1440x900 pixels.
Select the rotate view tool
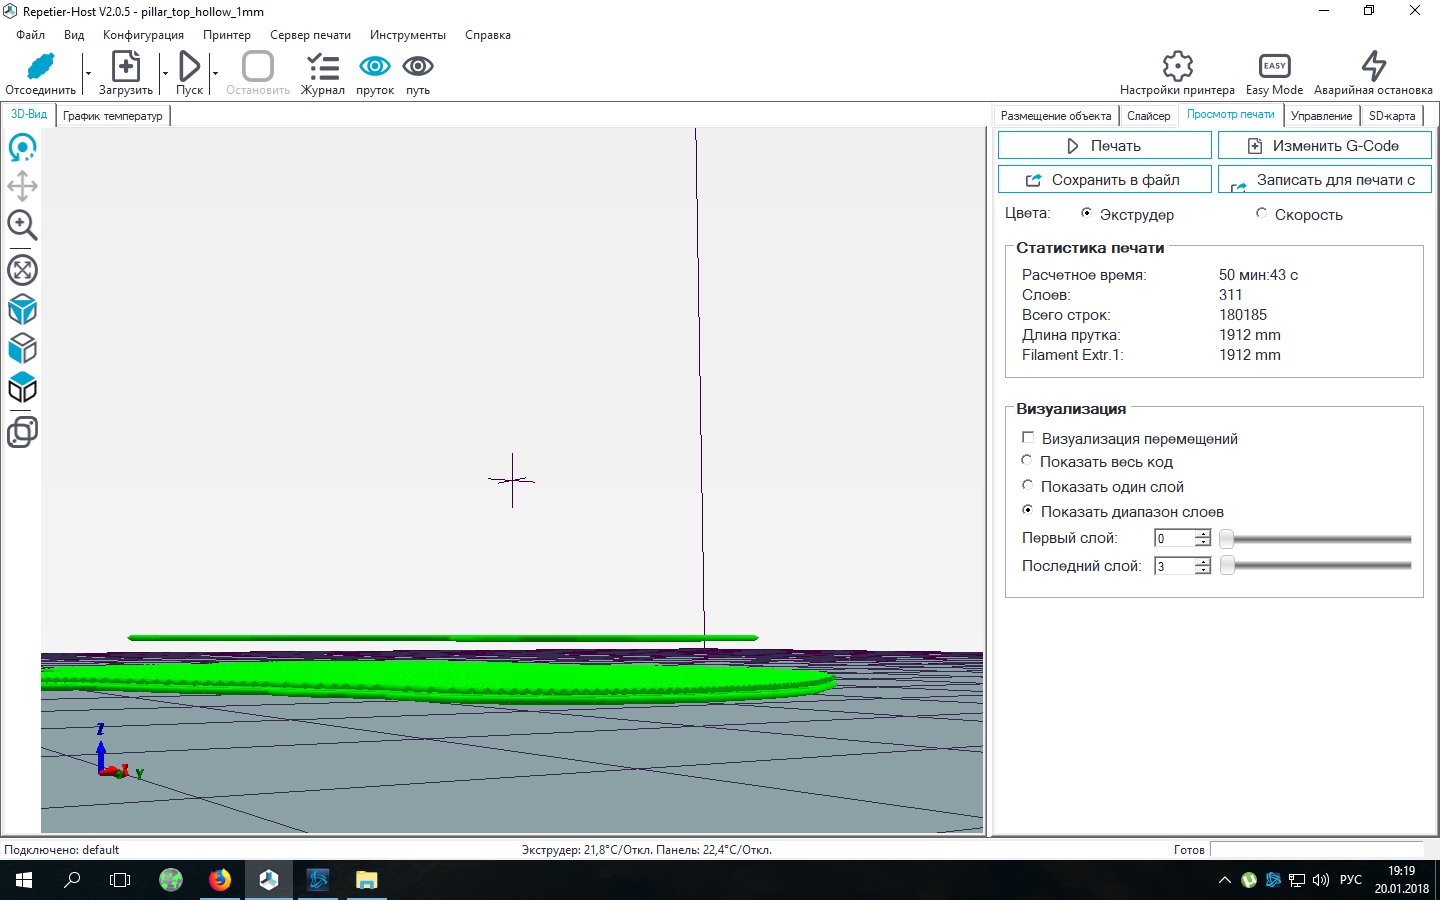[x=22, y=148]
